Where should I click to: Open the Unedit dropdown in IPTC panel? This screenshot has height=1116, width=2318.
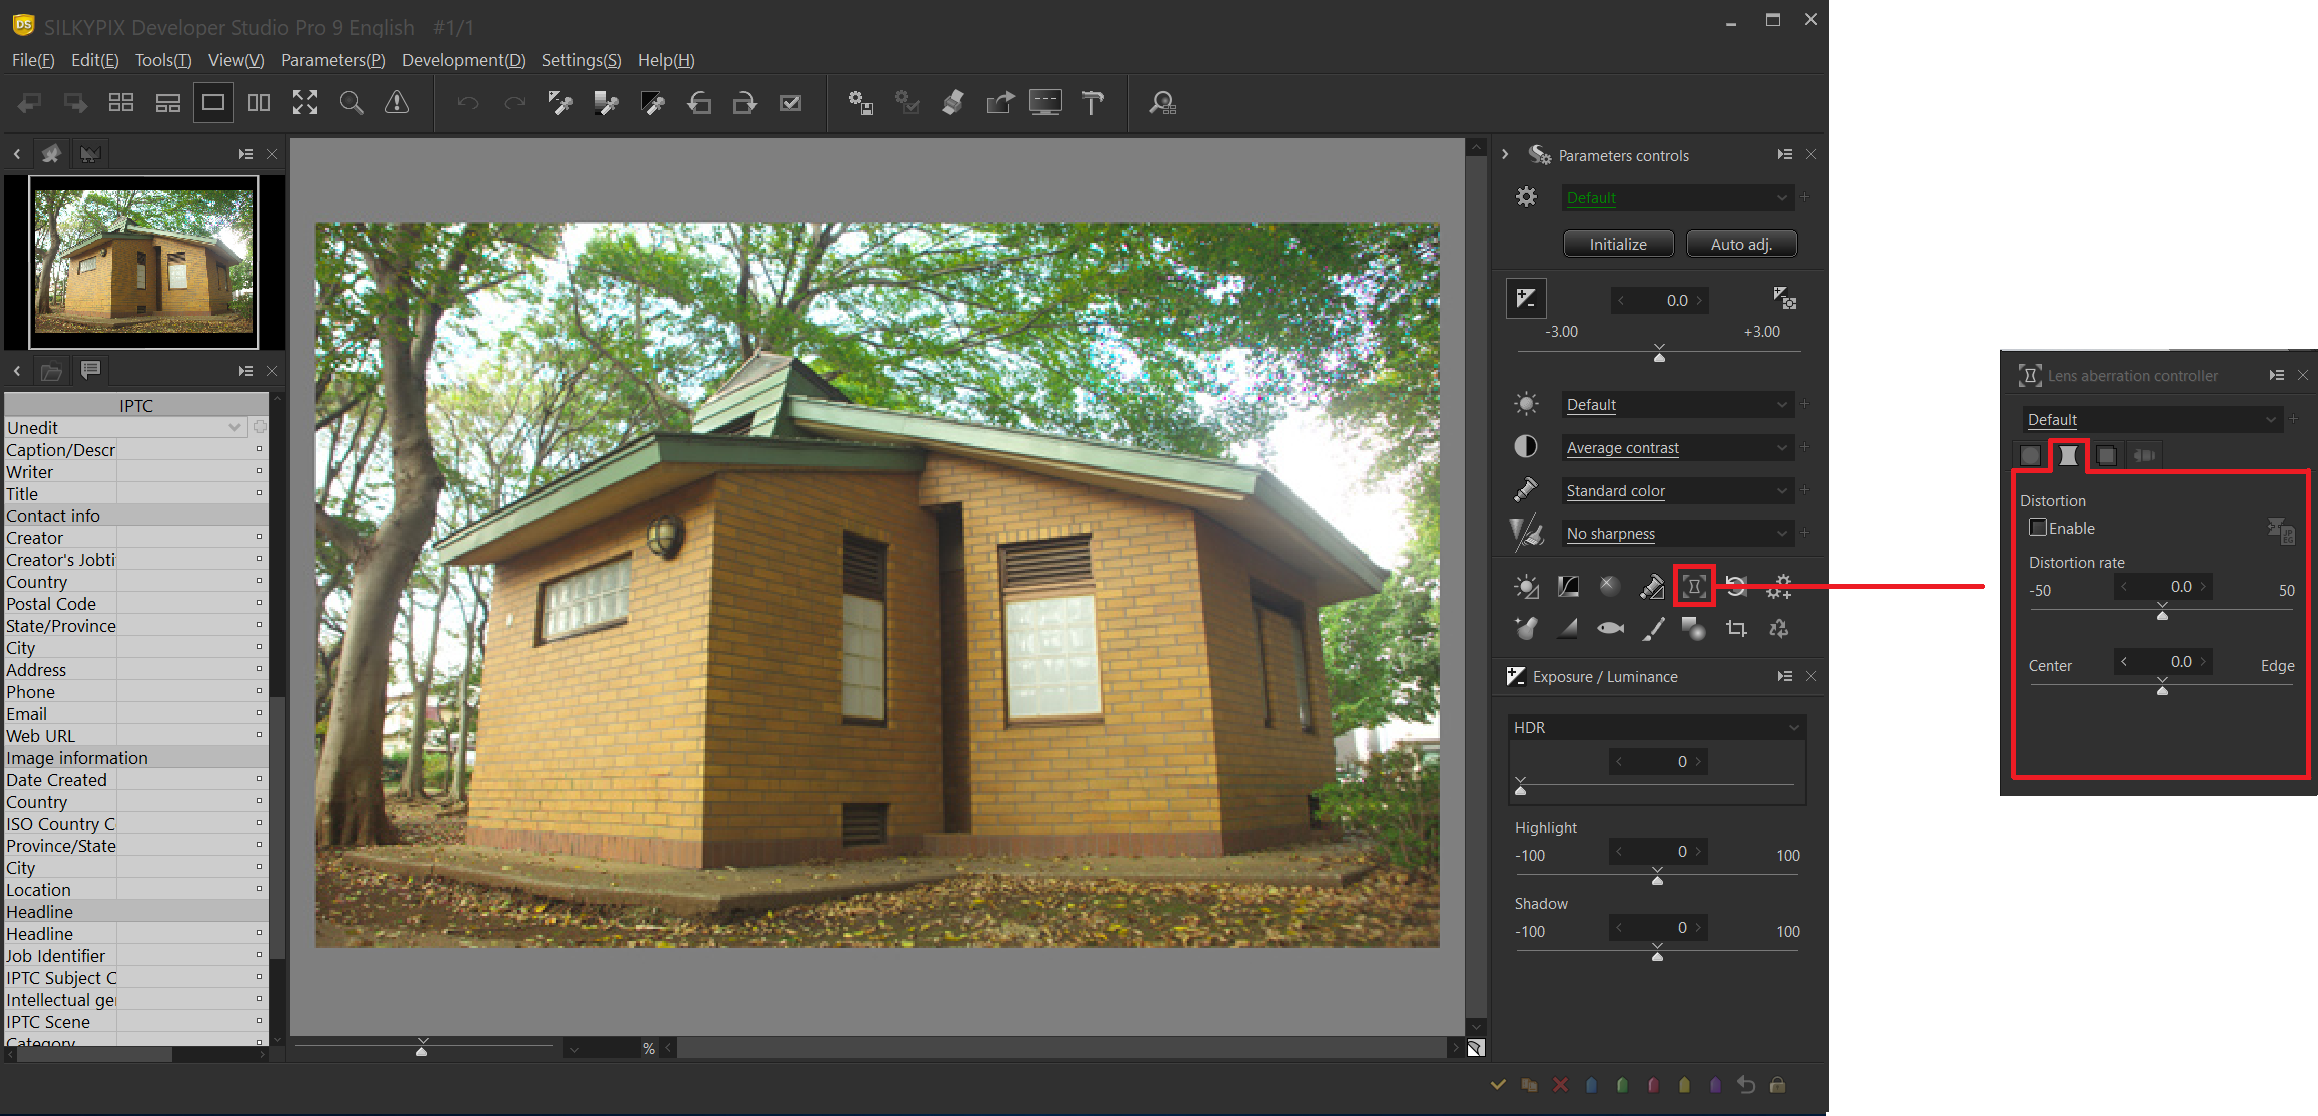(125, 428)
